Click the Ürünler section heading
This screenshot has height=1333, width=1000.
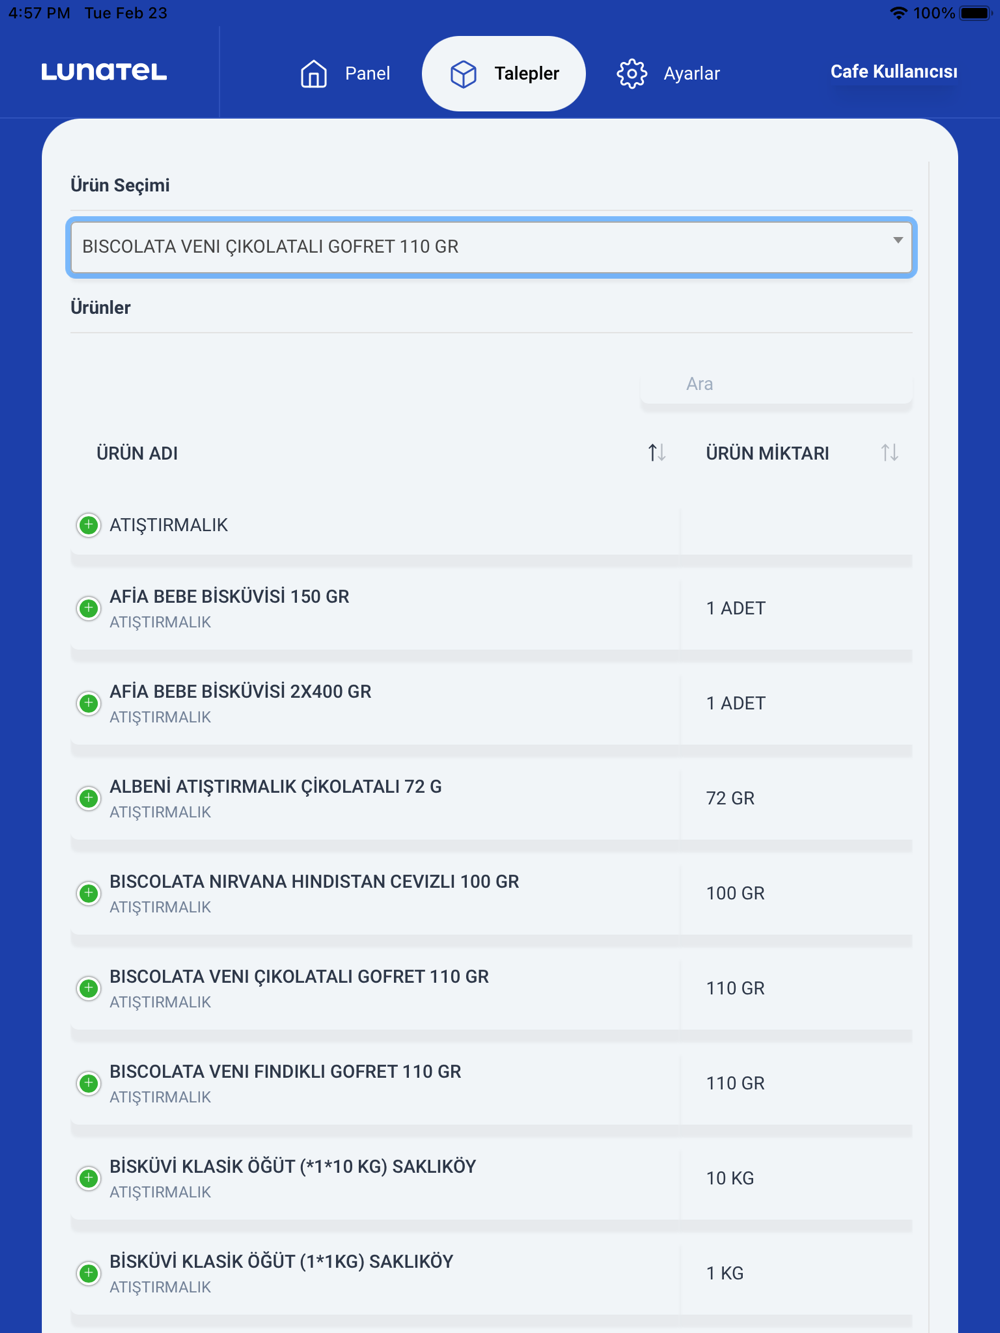100,307
